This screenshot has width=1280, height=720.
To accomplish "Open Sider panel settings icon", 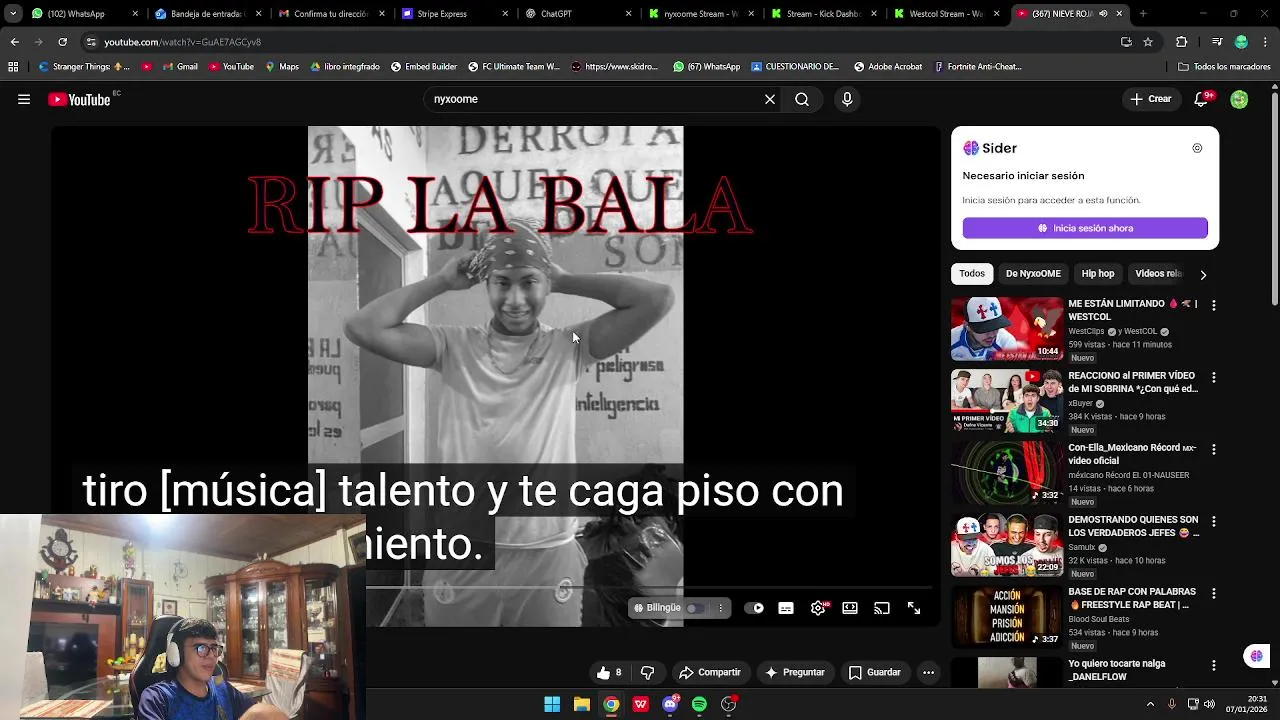I will click(1197, 148).
